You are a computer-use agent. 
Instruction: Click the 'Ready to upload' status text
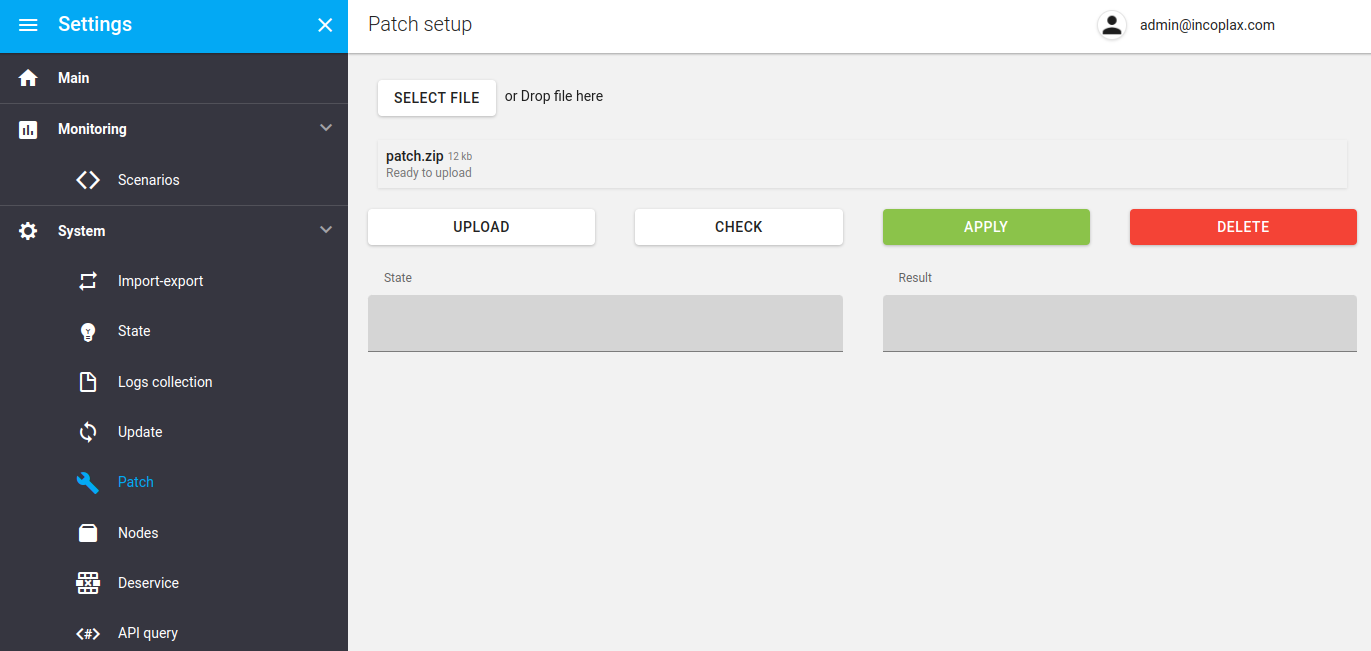pos(429,173)
